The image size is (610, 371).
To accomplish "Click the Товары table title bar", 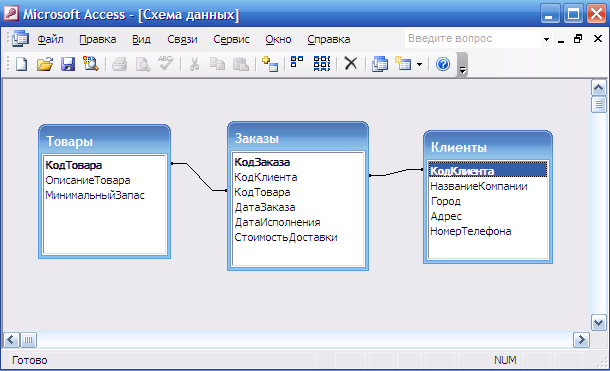I will (104, 140).
